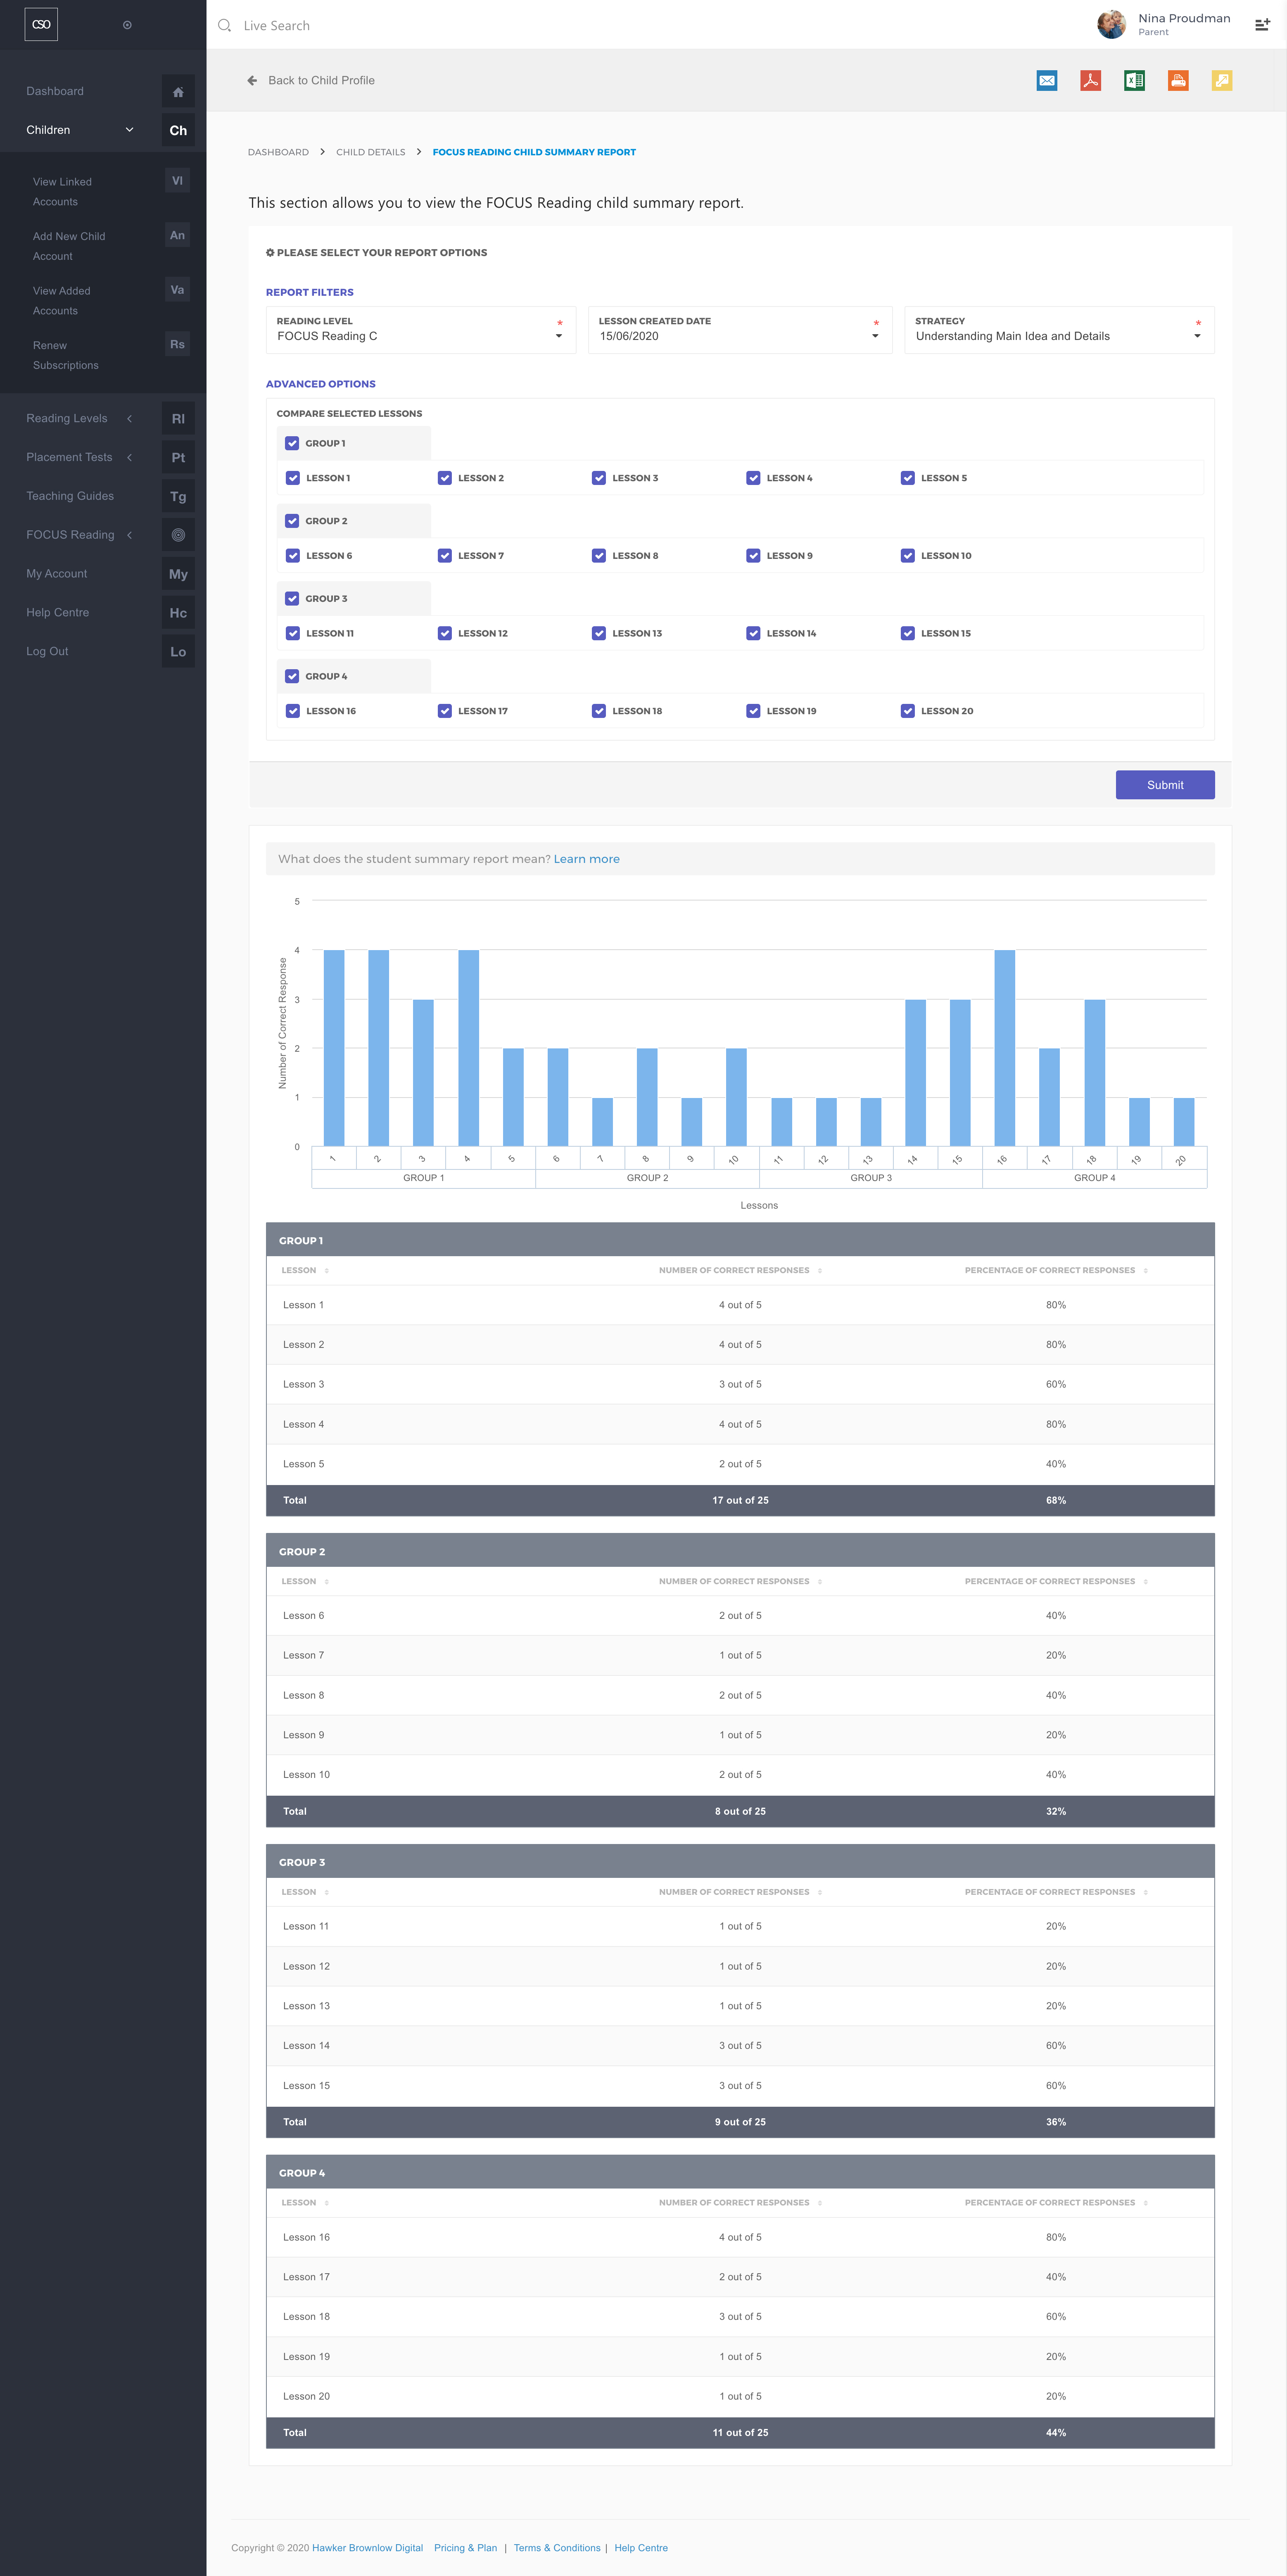Click the 'Lo' Log Out tile
1287x2576 pixels.
pos(178,652)
